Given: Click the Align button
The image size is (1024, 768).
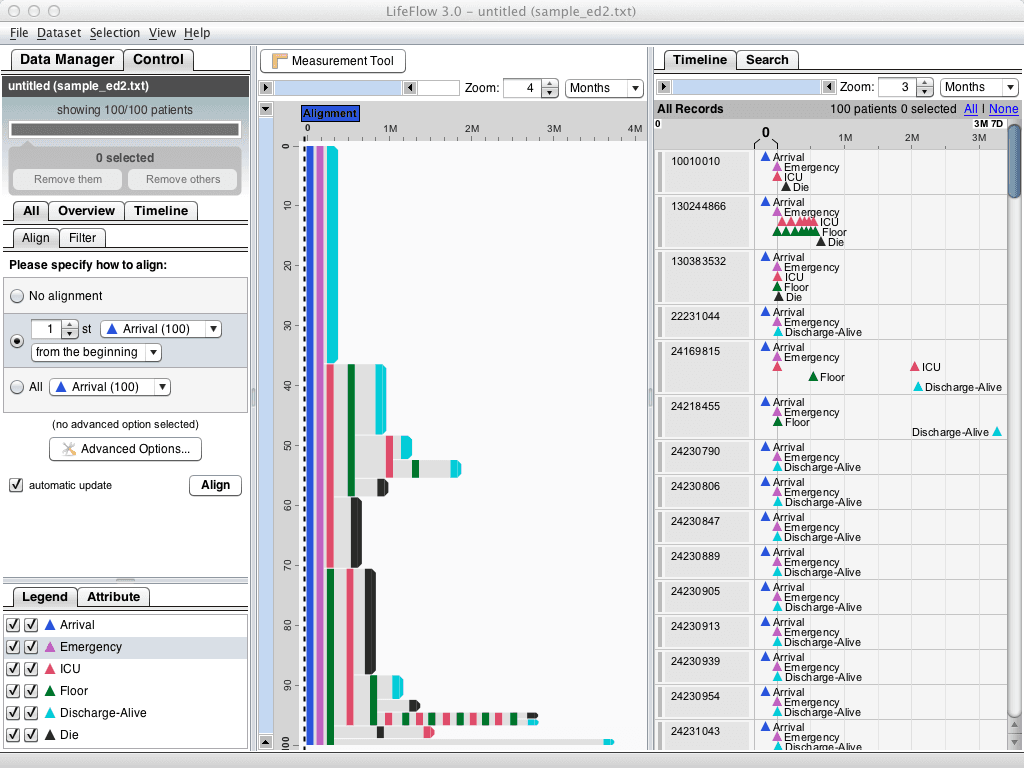Looking at the screenshot, I should (215, 485).
